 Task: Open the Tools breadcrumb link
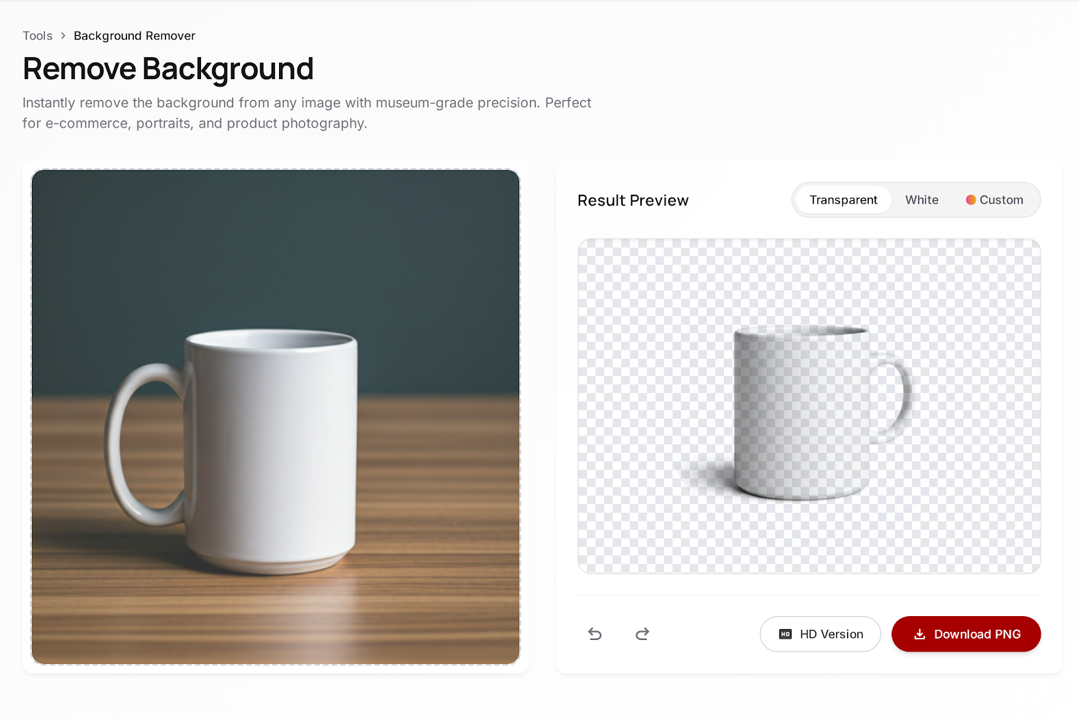(x=37, y=35)
